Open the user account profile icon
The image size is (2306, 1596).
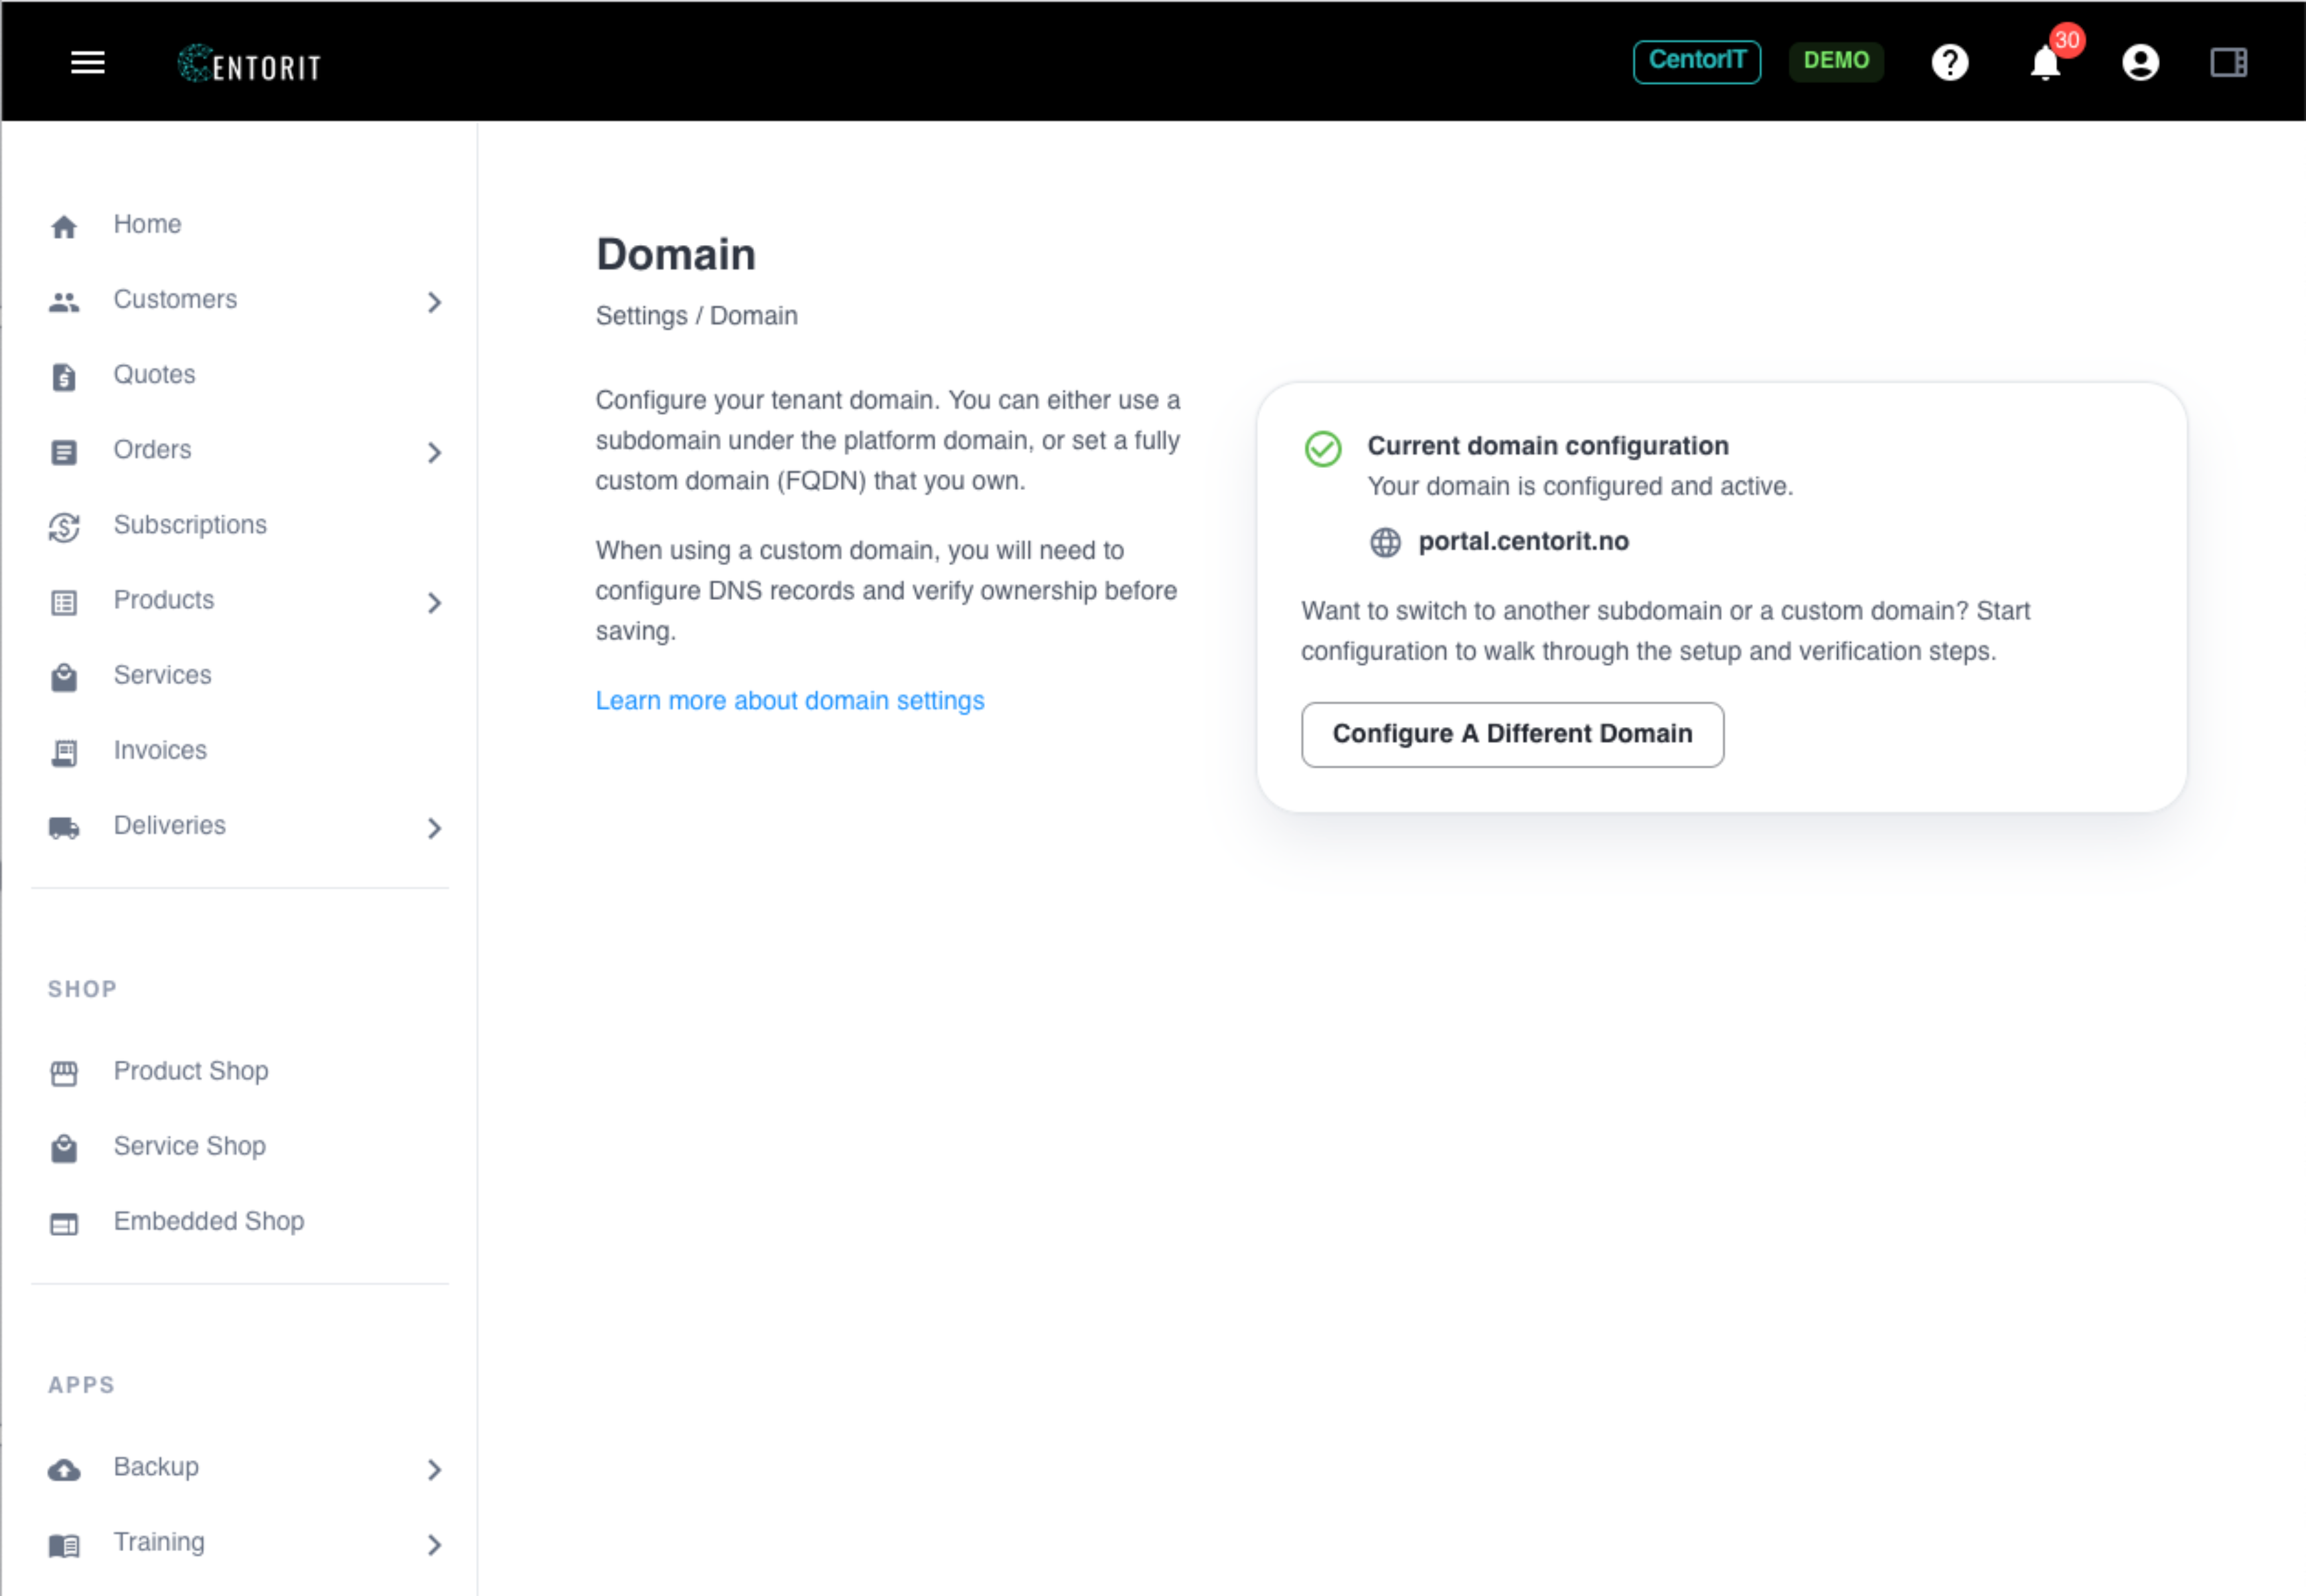2140,63
